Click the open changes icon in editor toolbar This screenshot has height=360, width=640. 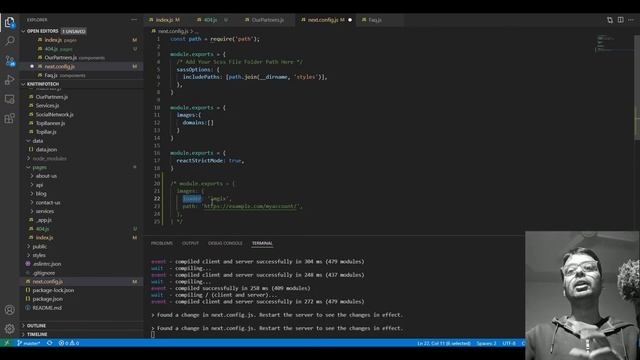(x=610, y=20)
